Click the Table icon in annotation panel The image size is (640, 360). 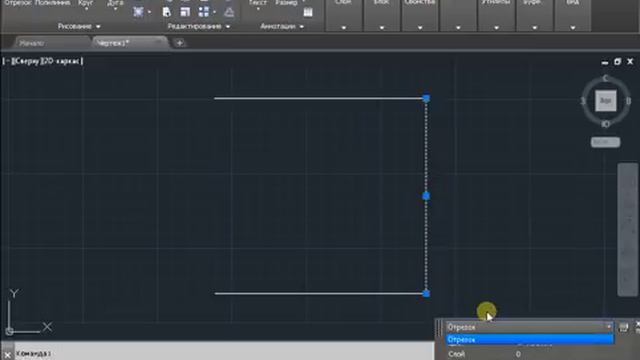point(308,12)
